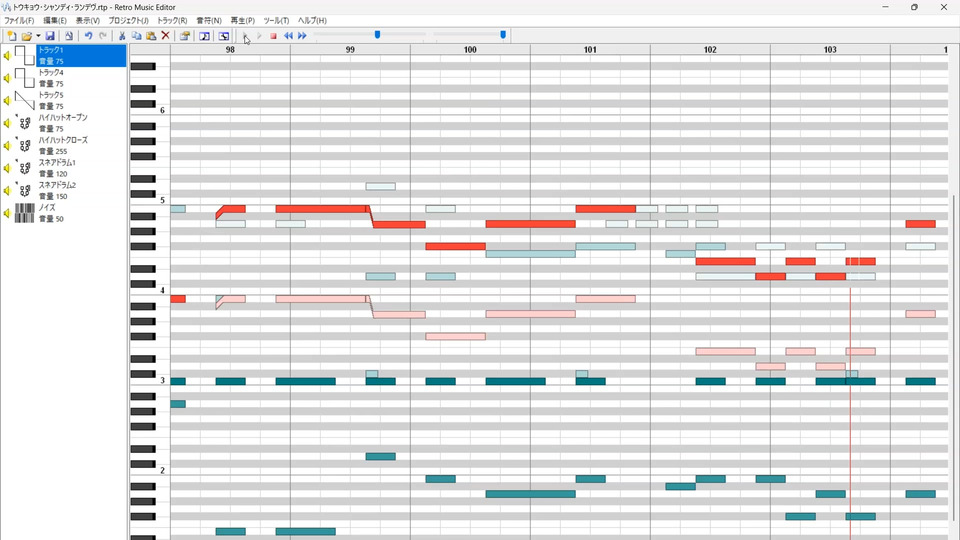Save project with floppy disk icon
The width and height of the screenshot is (960, 540).
[x=50, y=36]
